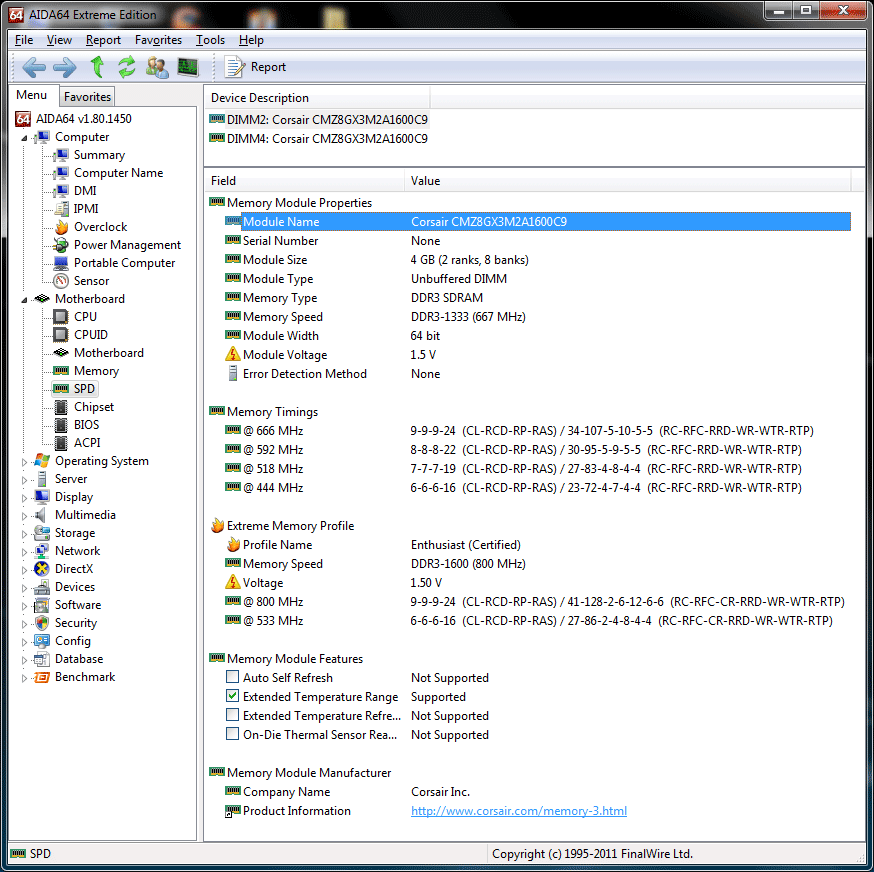Open the View menu
Image resolution: width=874 pixels, height=872 pixels.
pos(59,40)
